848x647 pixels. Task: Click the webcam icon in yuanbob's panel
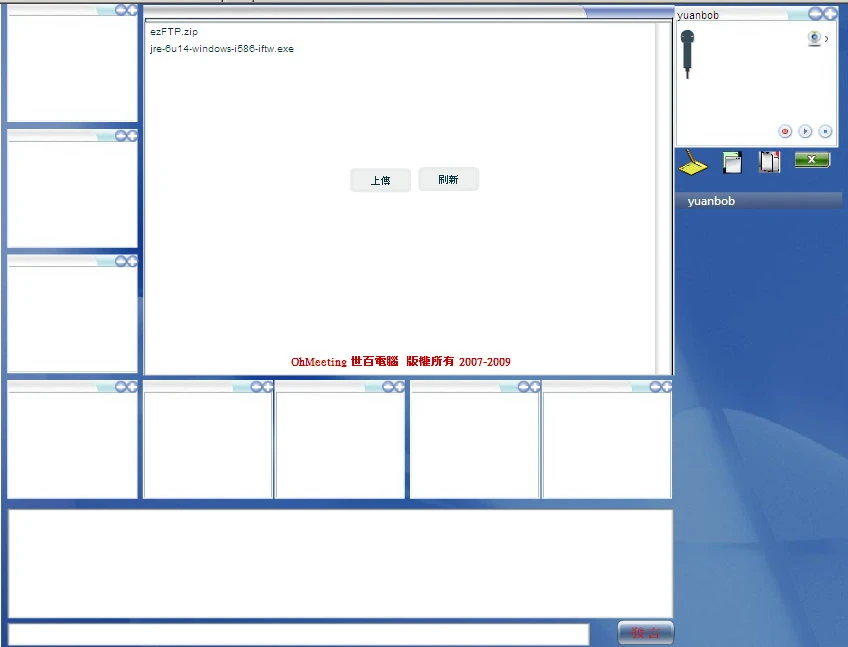coord(815,38)
